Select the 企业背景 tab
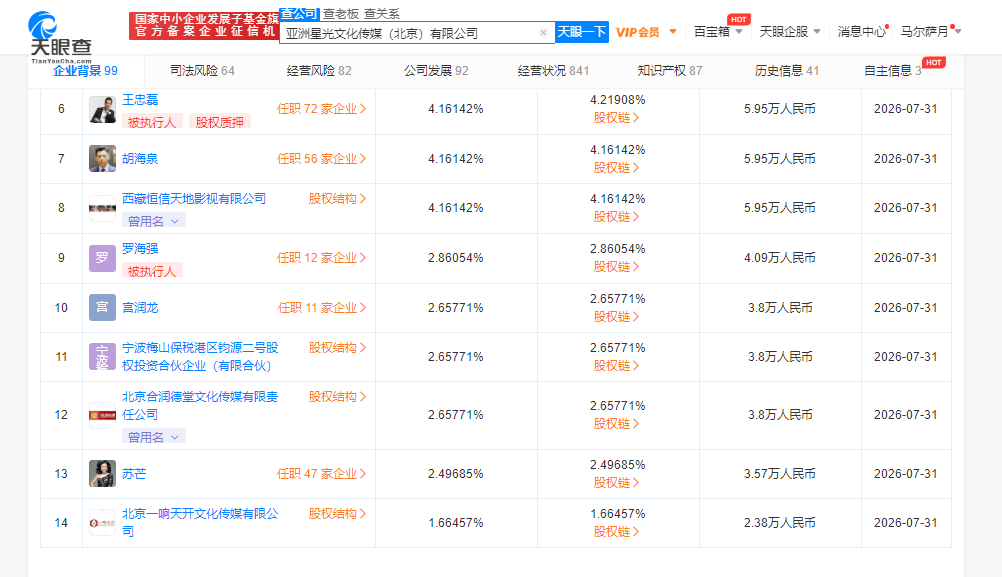This screenshot has width=1002, height=577. pos(85,71)
